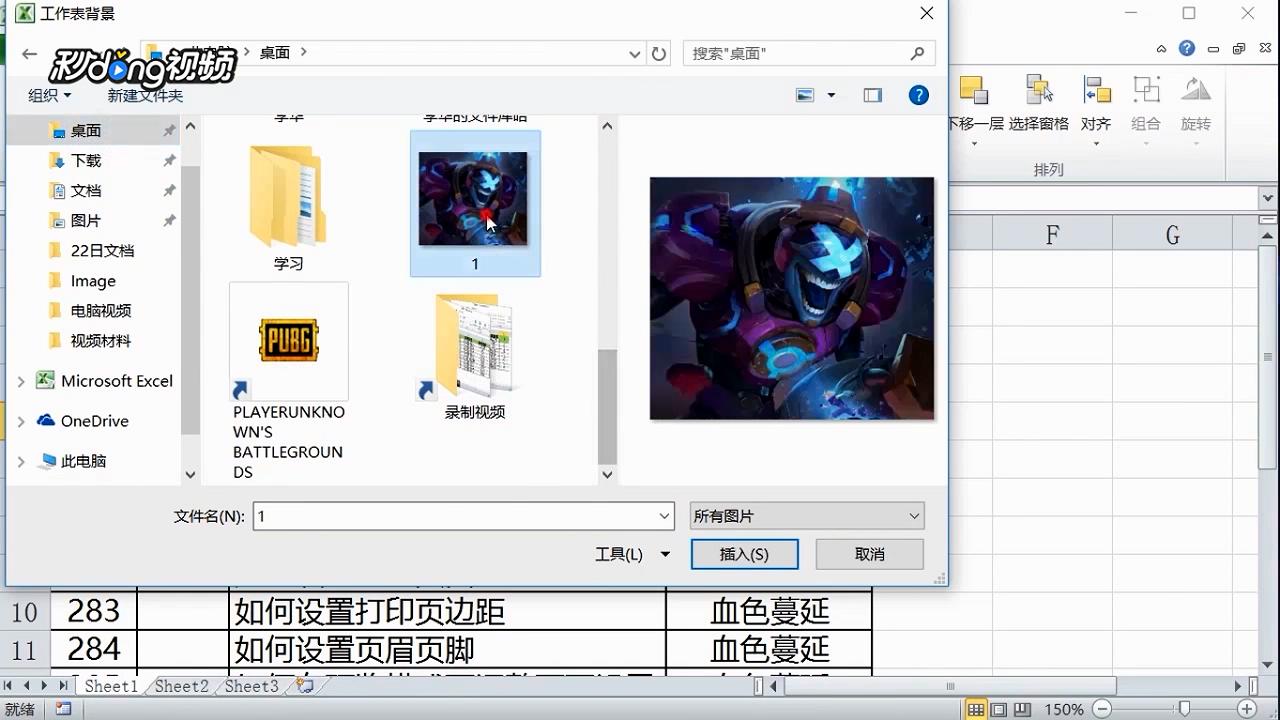The width and height of the screenshot is (1280, 720).
Task: Click the preview pane toggle icon
Action: click(x=872, y=95)
